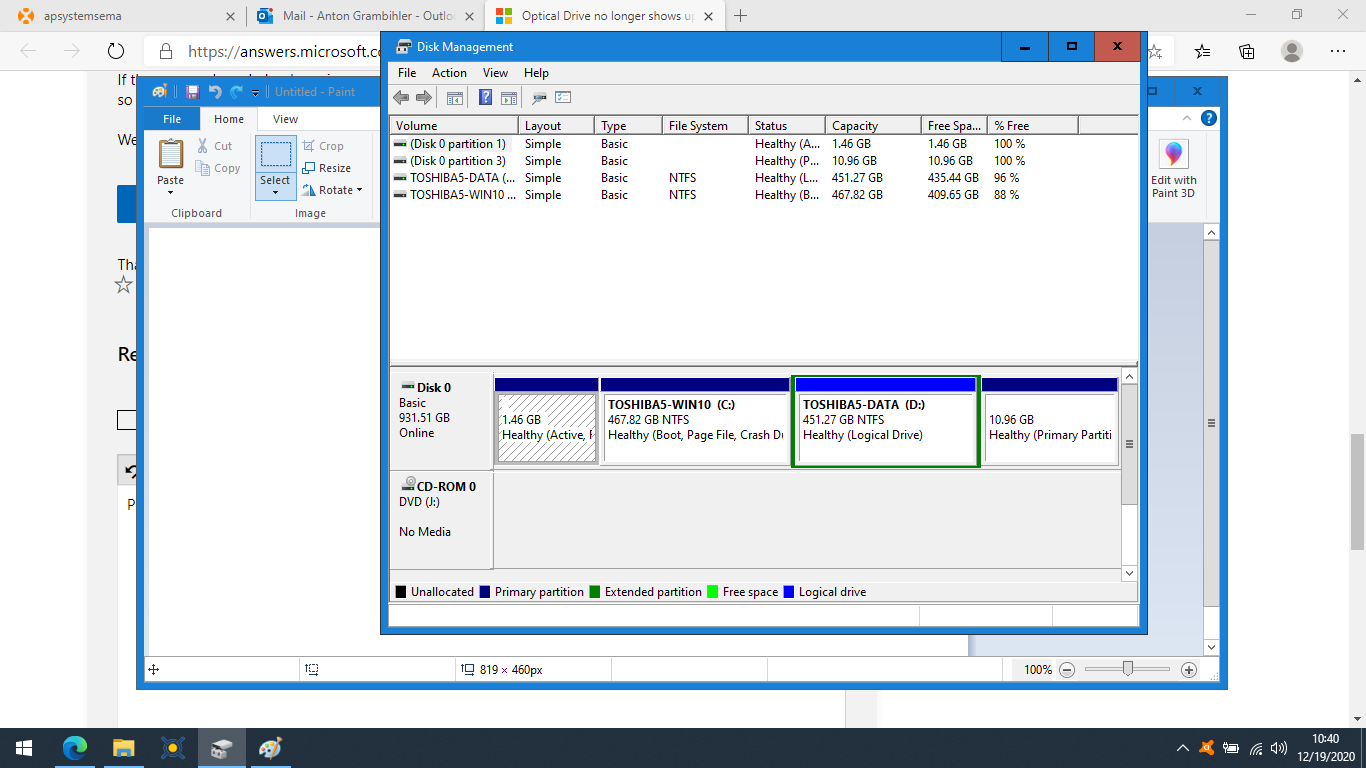Open Edge from the Windows taskbar
The height and width of the screenshot is (768, 1366).
(74, 748)
